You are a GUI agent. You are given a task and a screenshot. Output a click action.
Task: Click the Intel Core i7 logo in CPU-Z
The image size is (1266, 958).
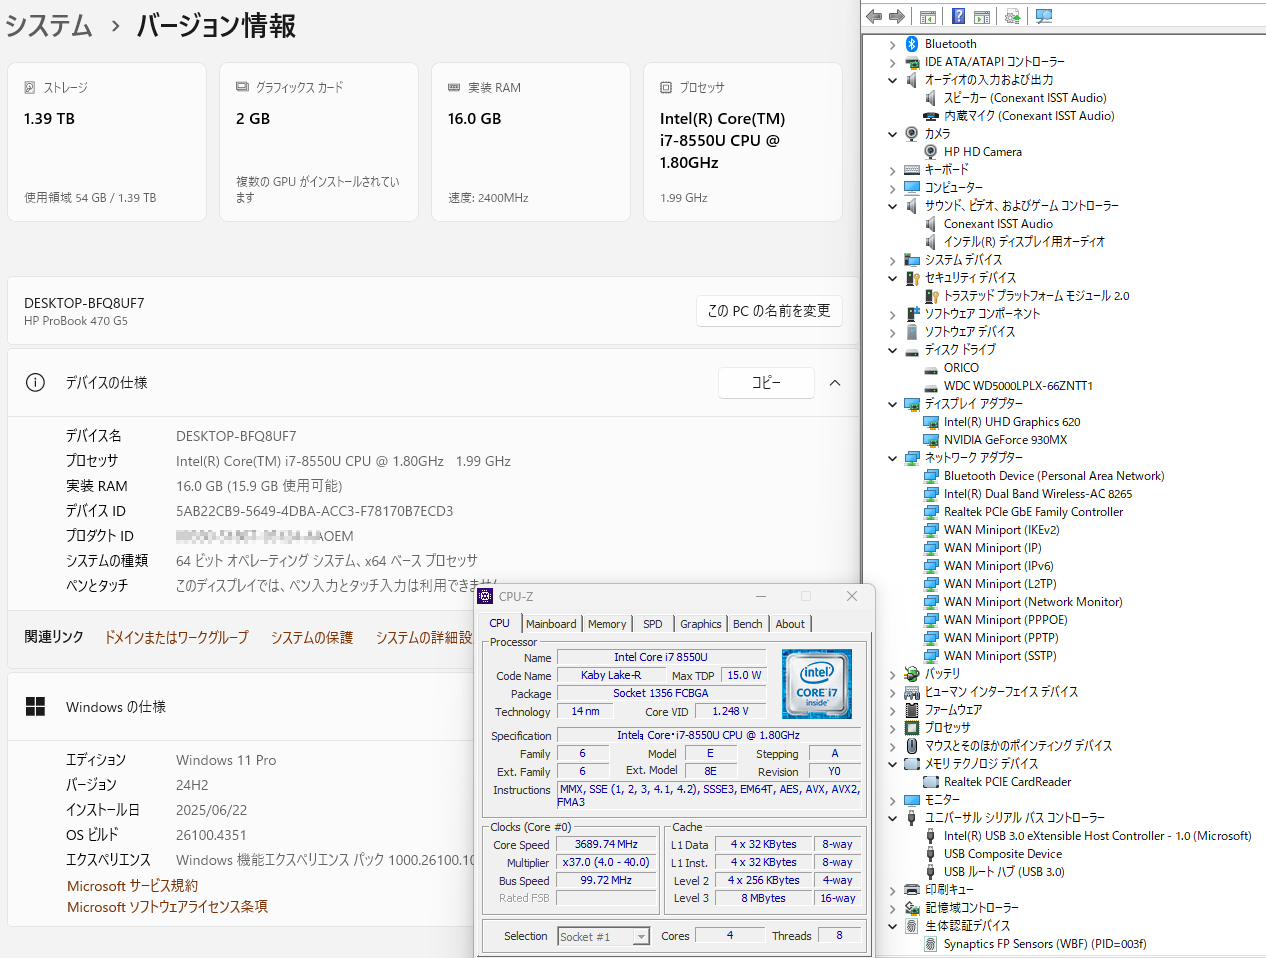pos(816,684)
